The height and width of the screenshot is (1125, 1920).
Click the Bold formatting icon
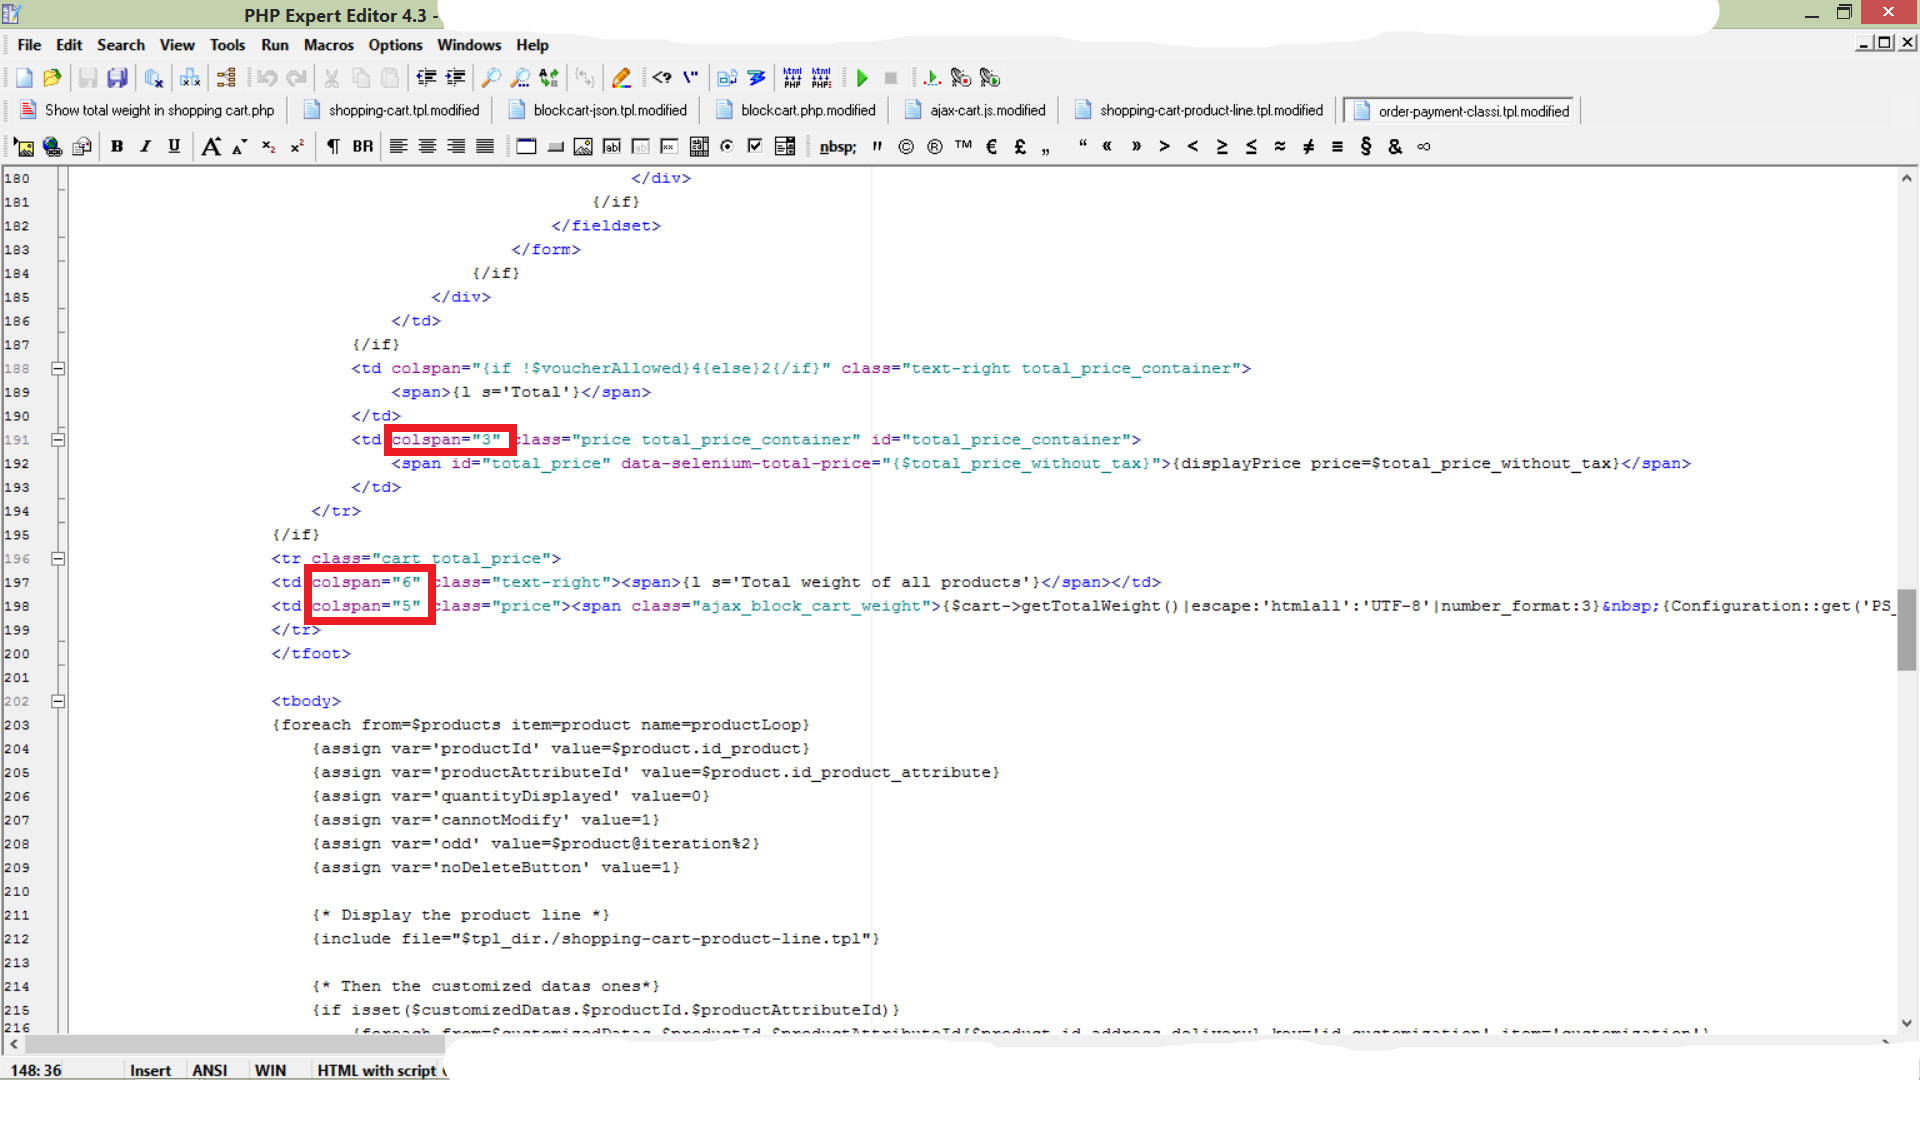(117, 147)
